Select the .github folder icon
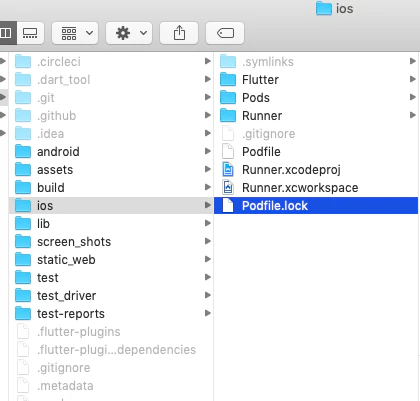The height and width of the screenshot is (401, 420). pyautogui.click(x=23, y=115)
